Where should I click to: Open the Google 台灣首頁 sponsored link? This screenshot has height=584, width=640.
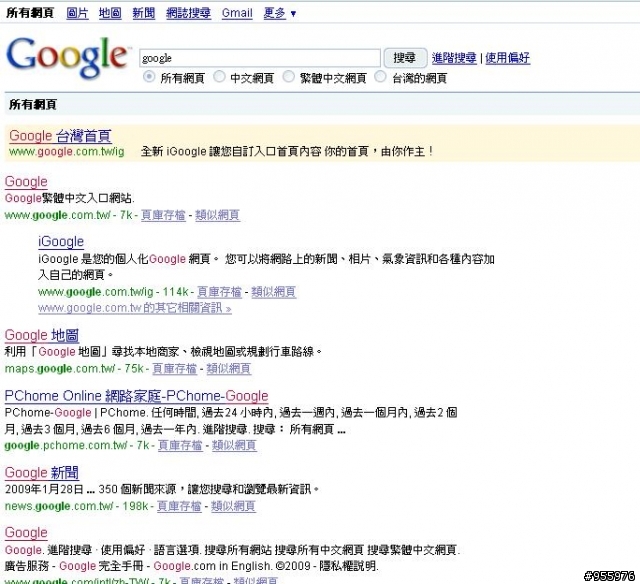(60, 136)
